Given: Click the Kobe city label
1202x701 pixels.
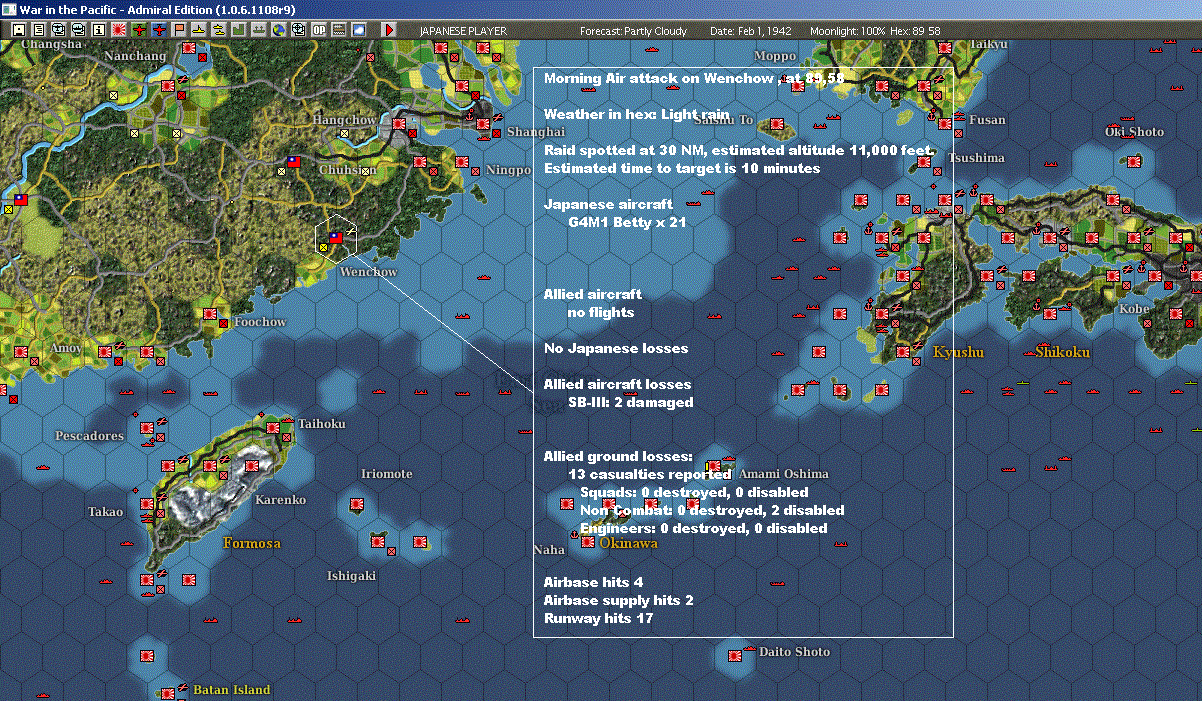Looking at the screenshot, I should click(x=1134, y=309).
